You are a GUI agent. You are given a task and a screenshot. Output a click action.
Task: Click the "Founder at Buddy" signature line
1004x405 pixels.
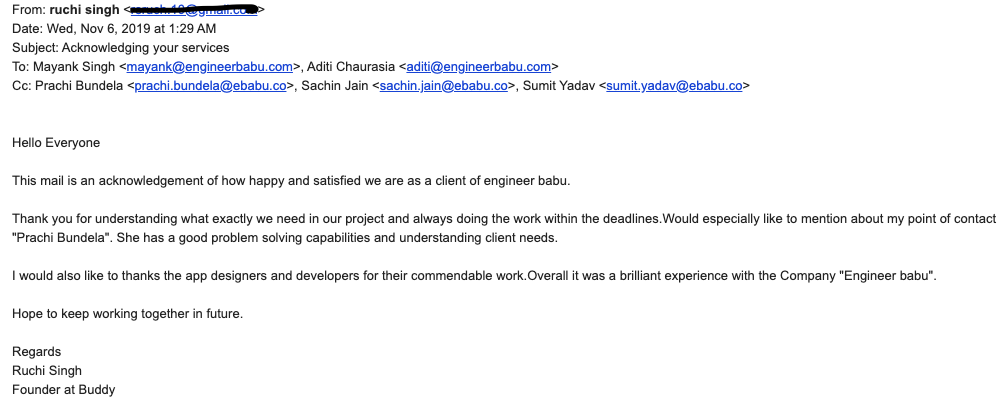63,390
